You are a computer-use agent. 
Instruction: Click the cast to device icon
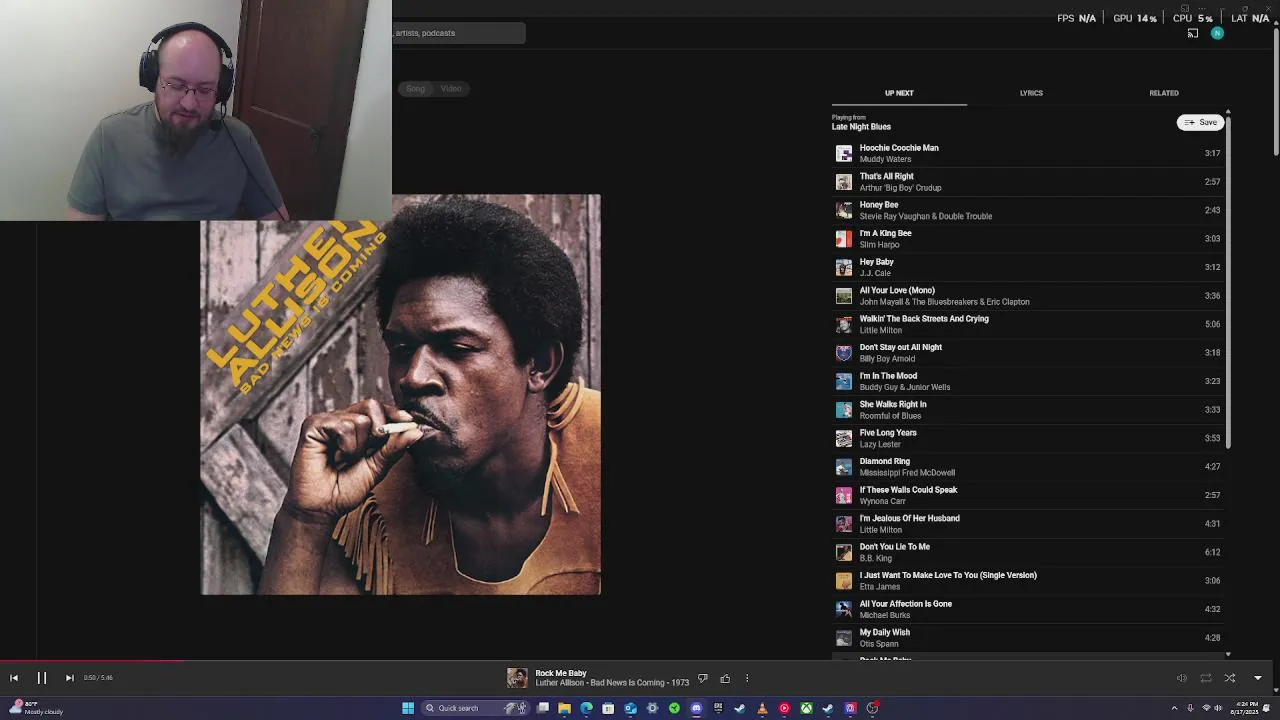[1193, 33]
